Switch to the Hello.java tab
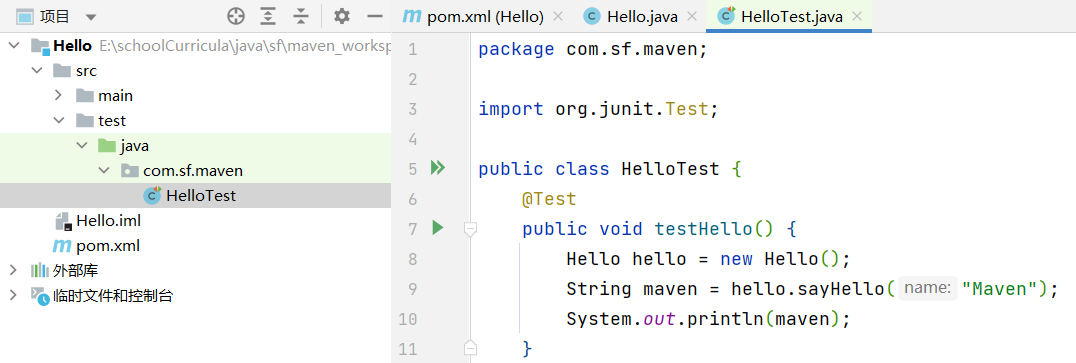The width and height of the screenshot is (1076, 363). 631,16
